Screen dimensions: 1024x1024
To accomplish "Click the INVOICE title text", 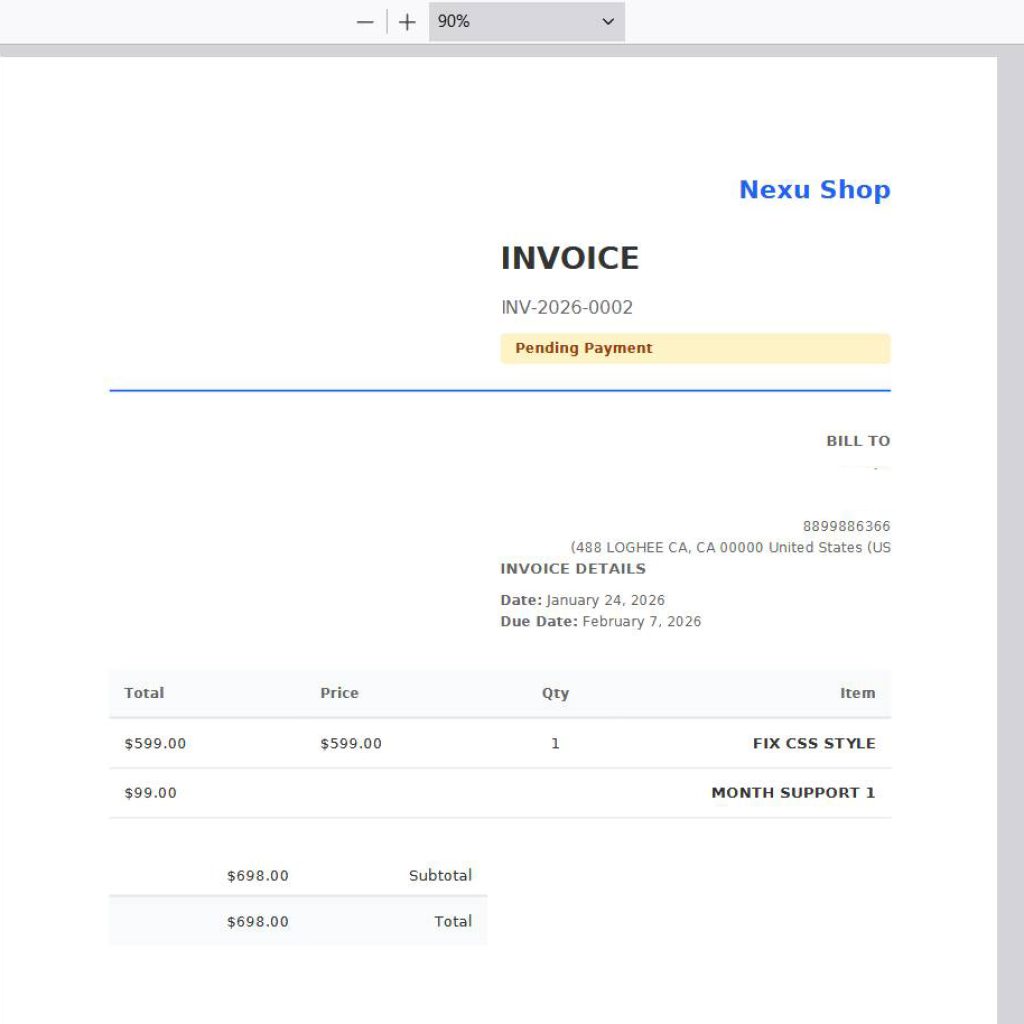I will coord(569,258).
